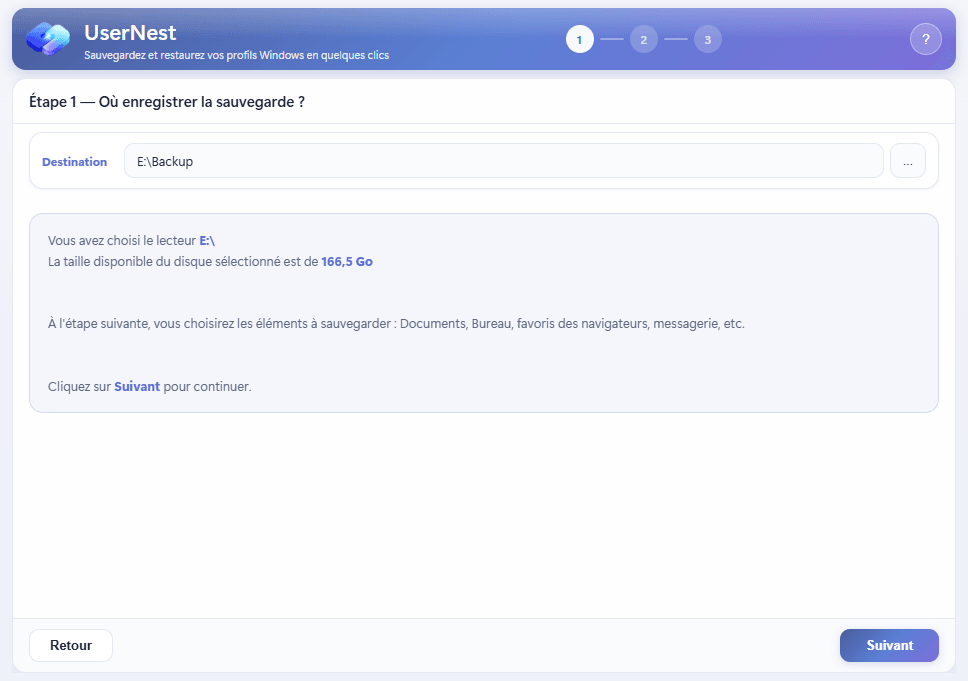This screenshot has width=968, height=681.
Task: Click the UserNest logo icon
Action: (x=47, y=38)
